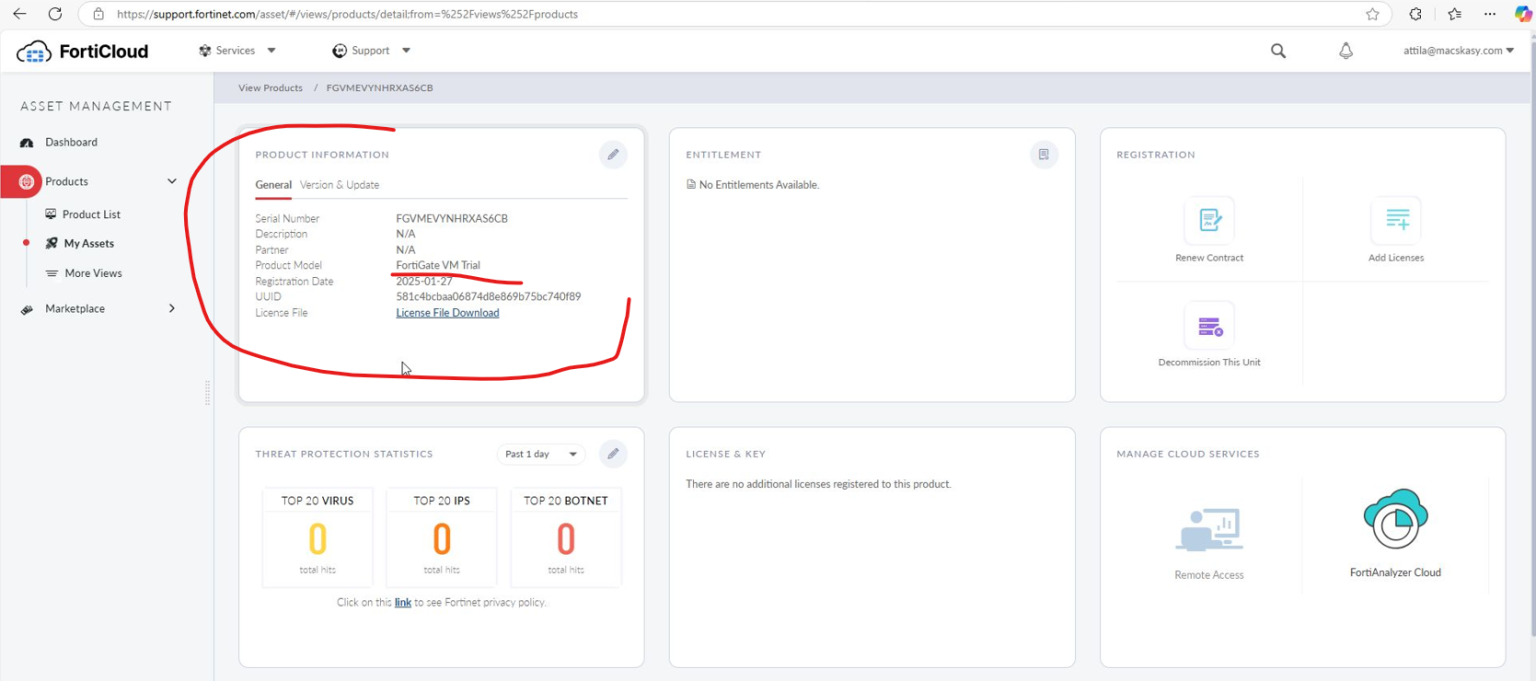Collapse the Products sidebar section
This screenshot has width=1536, height=681.
171,181
